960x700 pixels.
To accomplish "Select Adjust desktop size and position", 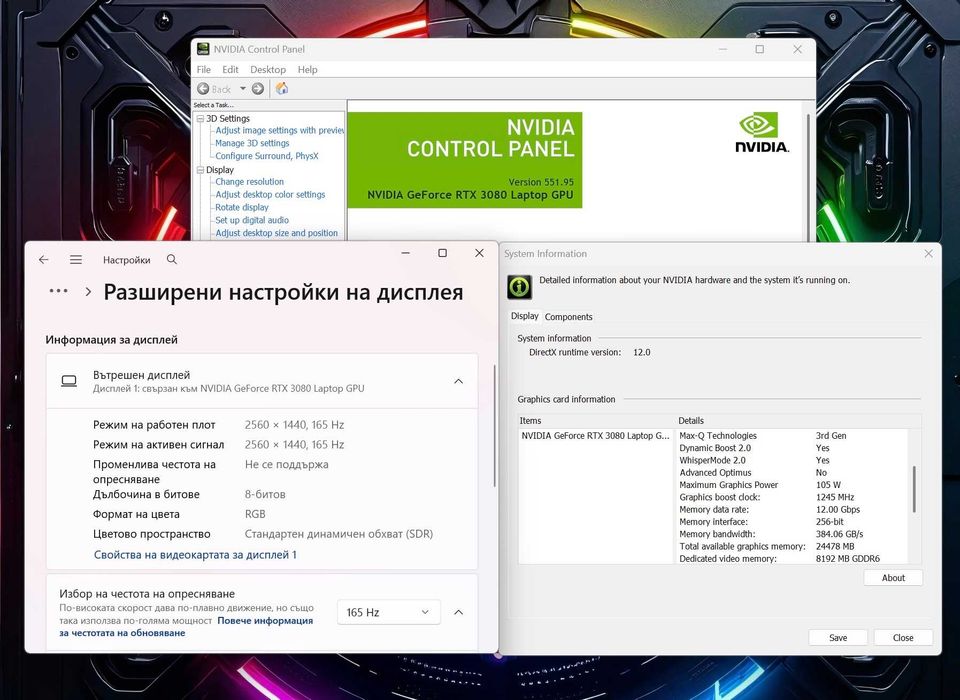I will [277, 233].
